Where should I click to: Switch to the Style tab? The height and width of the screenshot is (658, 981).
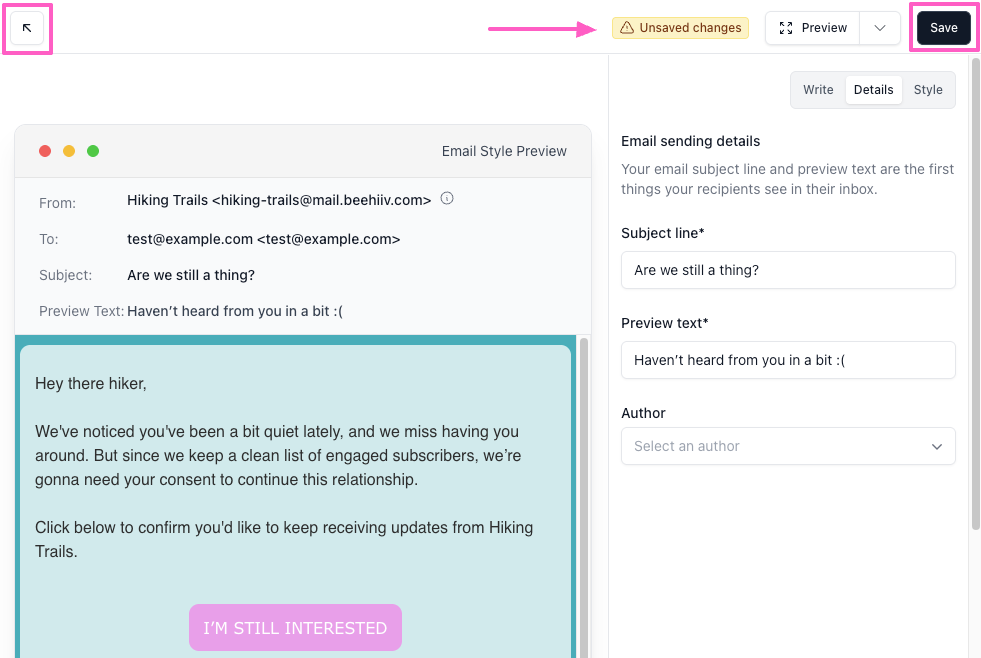pyautogui.click(x=928, y=90)
